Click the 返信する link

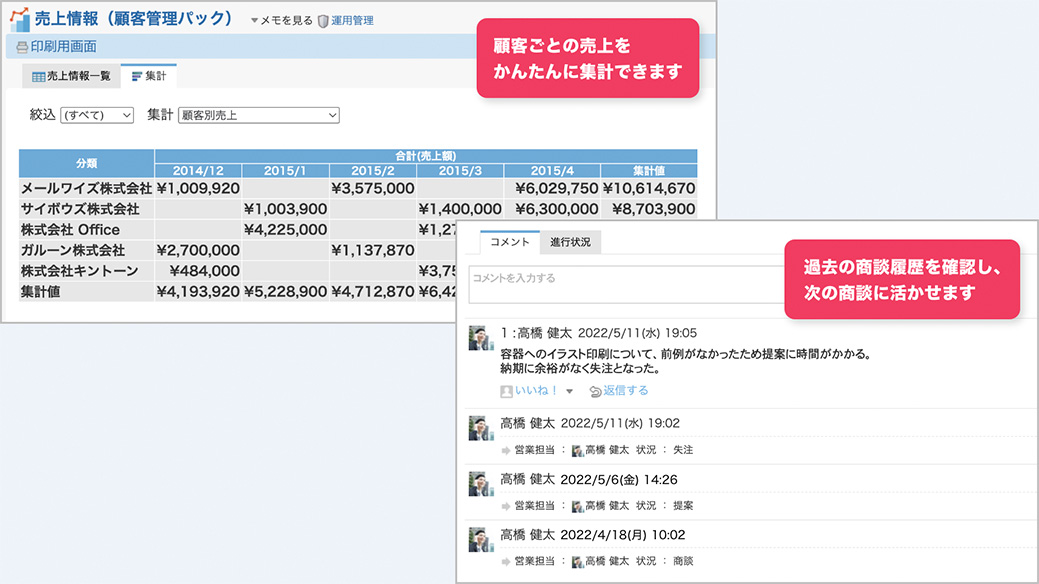coord(622,391)
